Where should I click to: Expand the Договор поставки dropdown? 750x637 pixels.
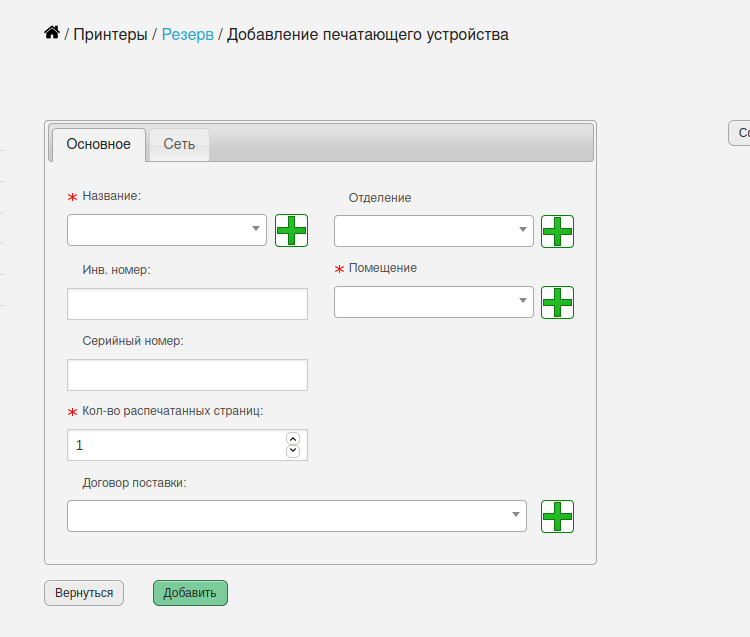(x=297, y=516)
